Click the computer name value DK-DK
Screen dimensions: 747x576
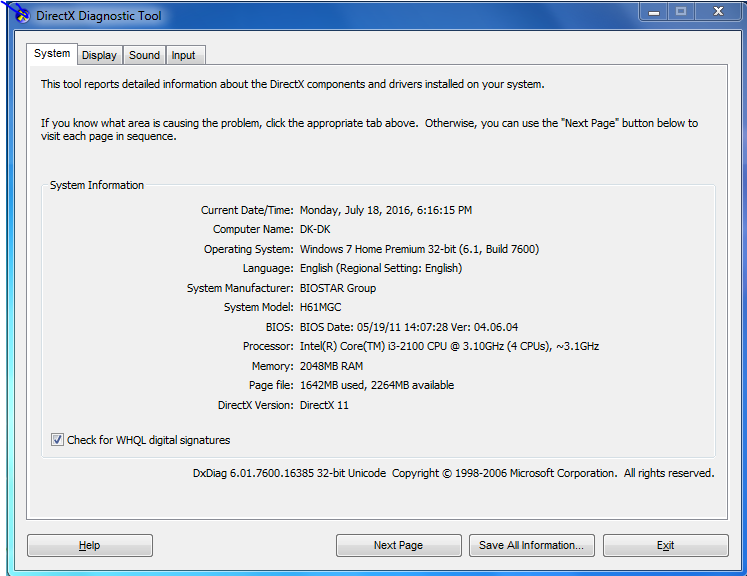316,230
